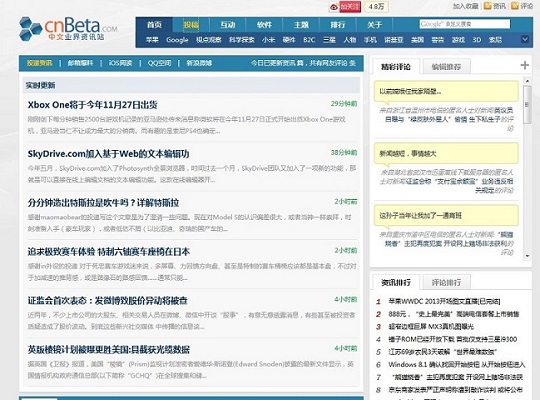Select the 美国 topic link
Image resolution: width=540 pixels, height=400 pixels.
click(417, 40)
